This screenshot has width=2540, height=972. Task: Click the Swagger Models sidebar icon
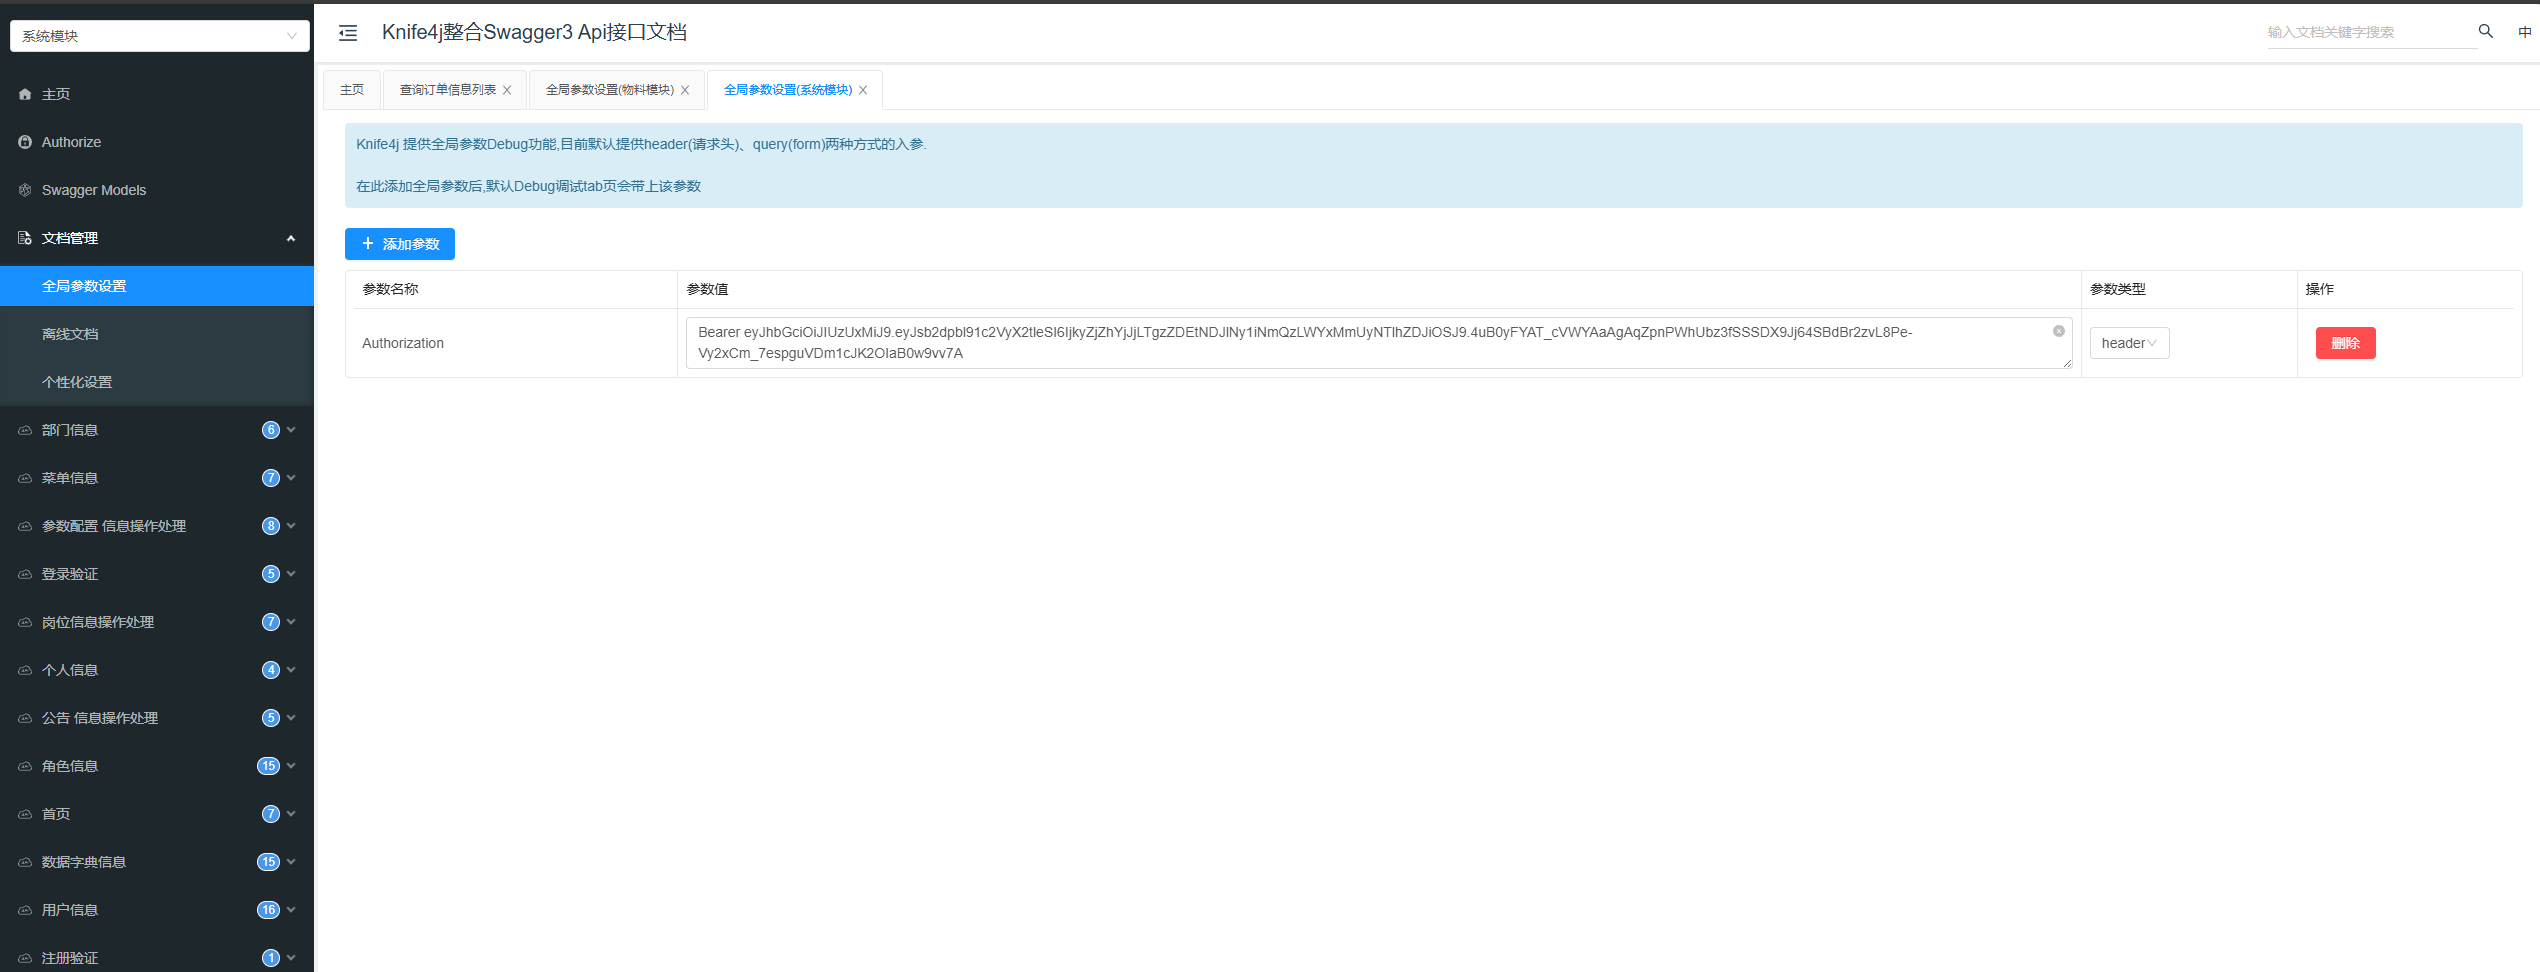(25, 189)
